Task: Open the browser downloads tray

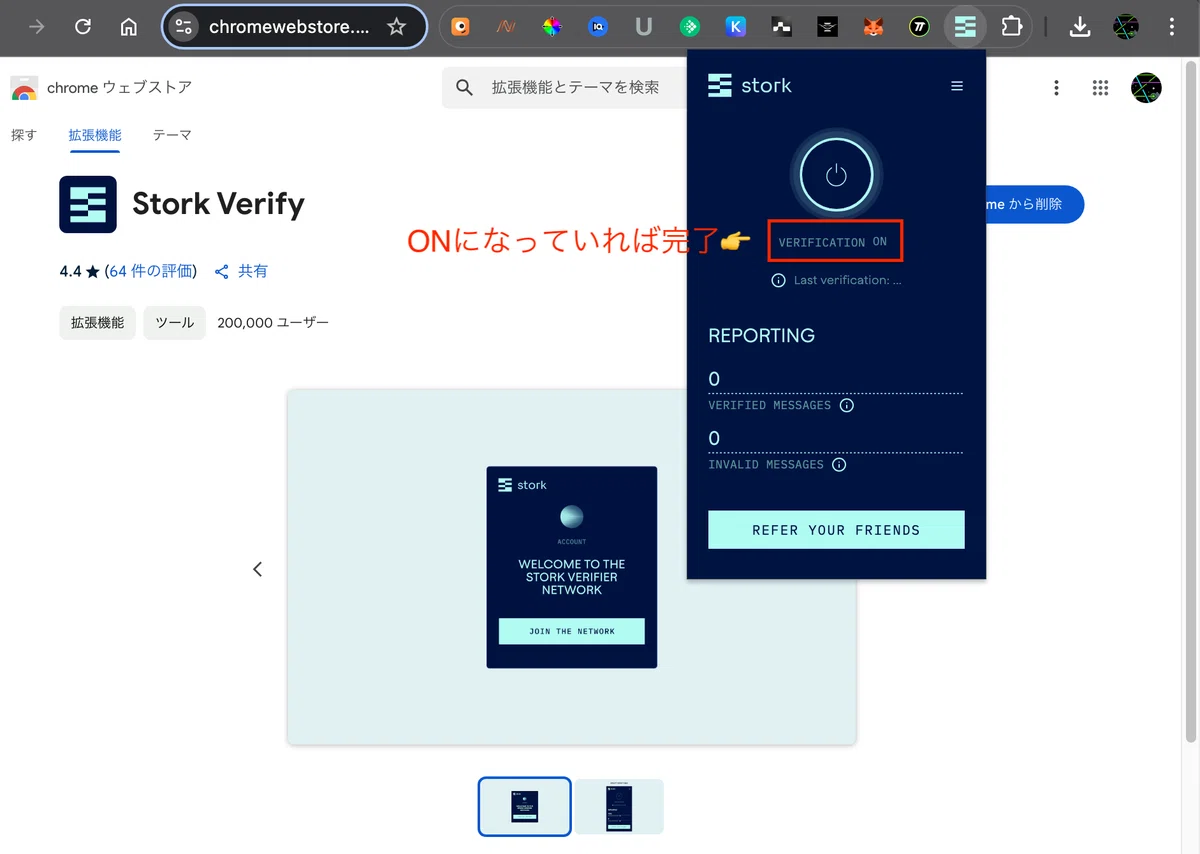Action: [1079, 27]
